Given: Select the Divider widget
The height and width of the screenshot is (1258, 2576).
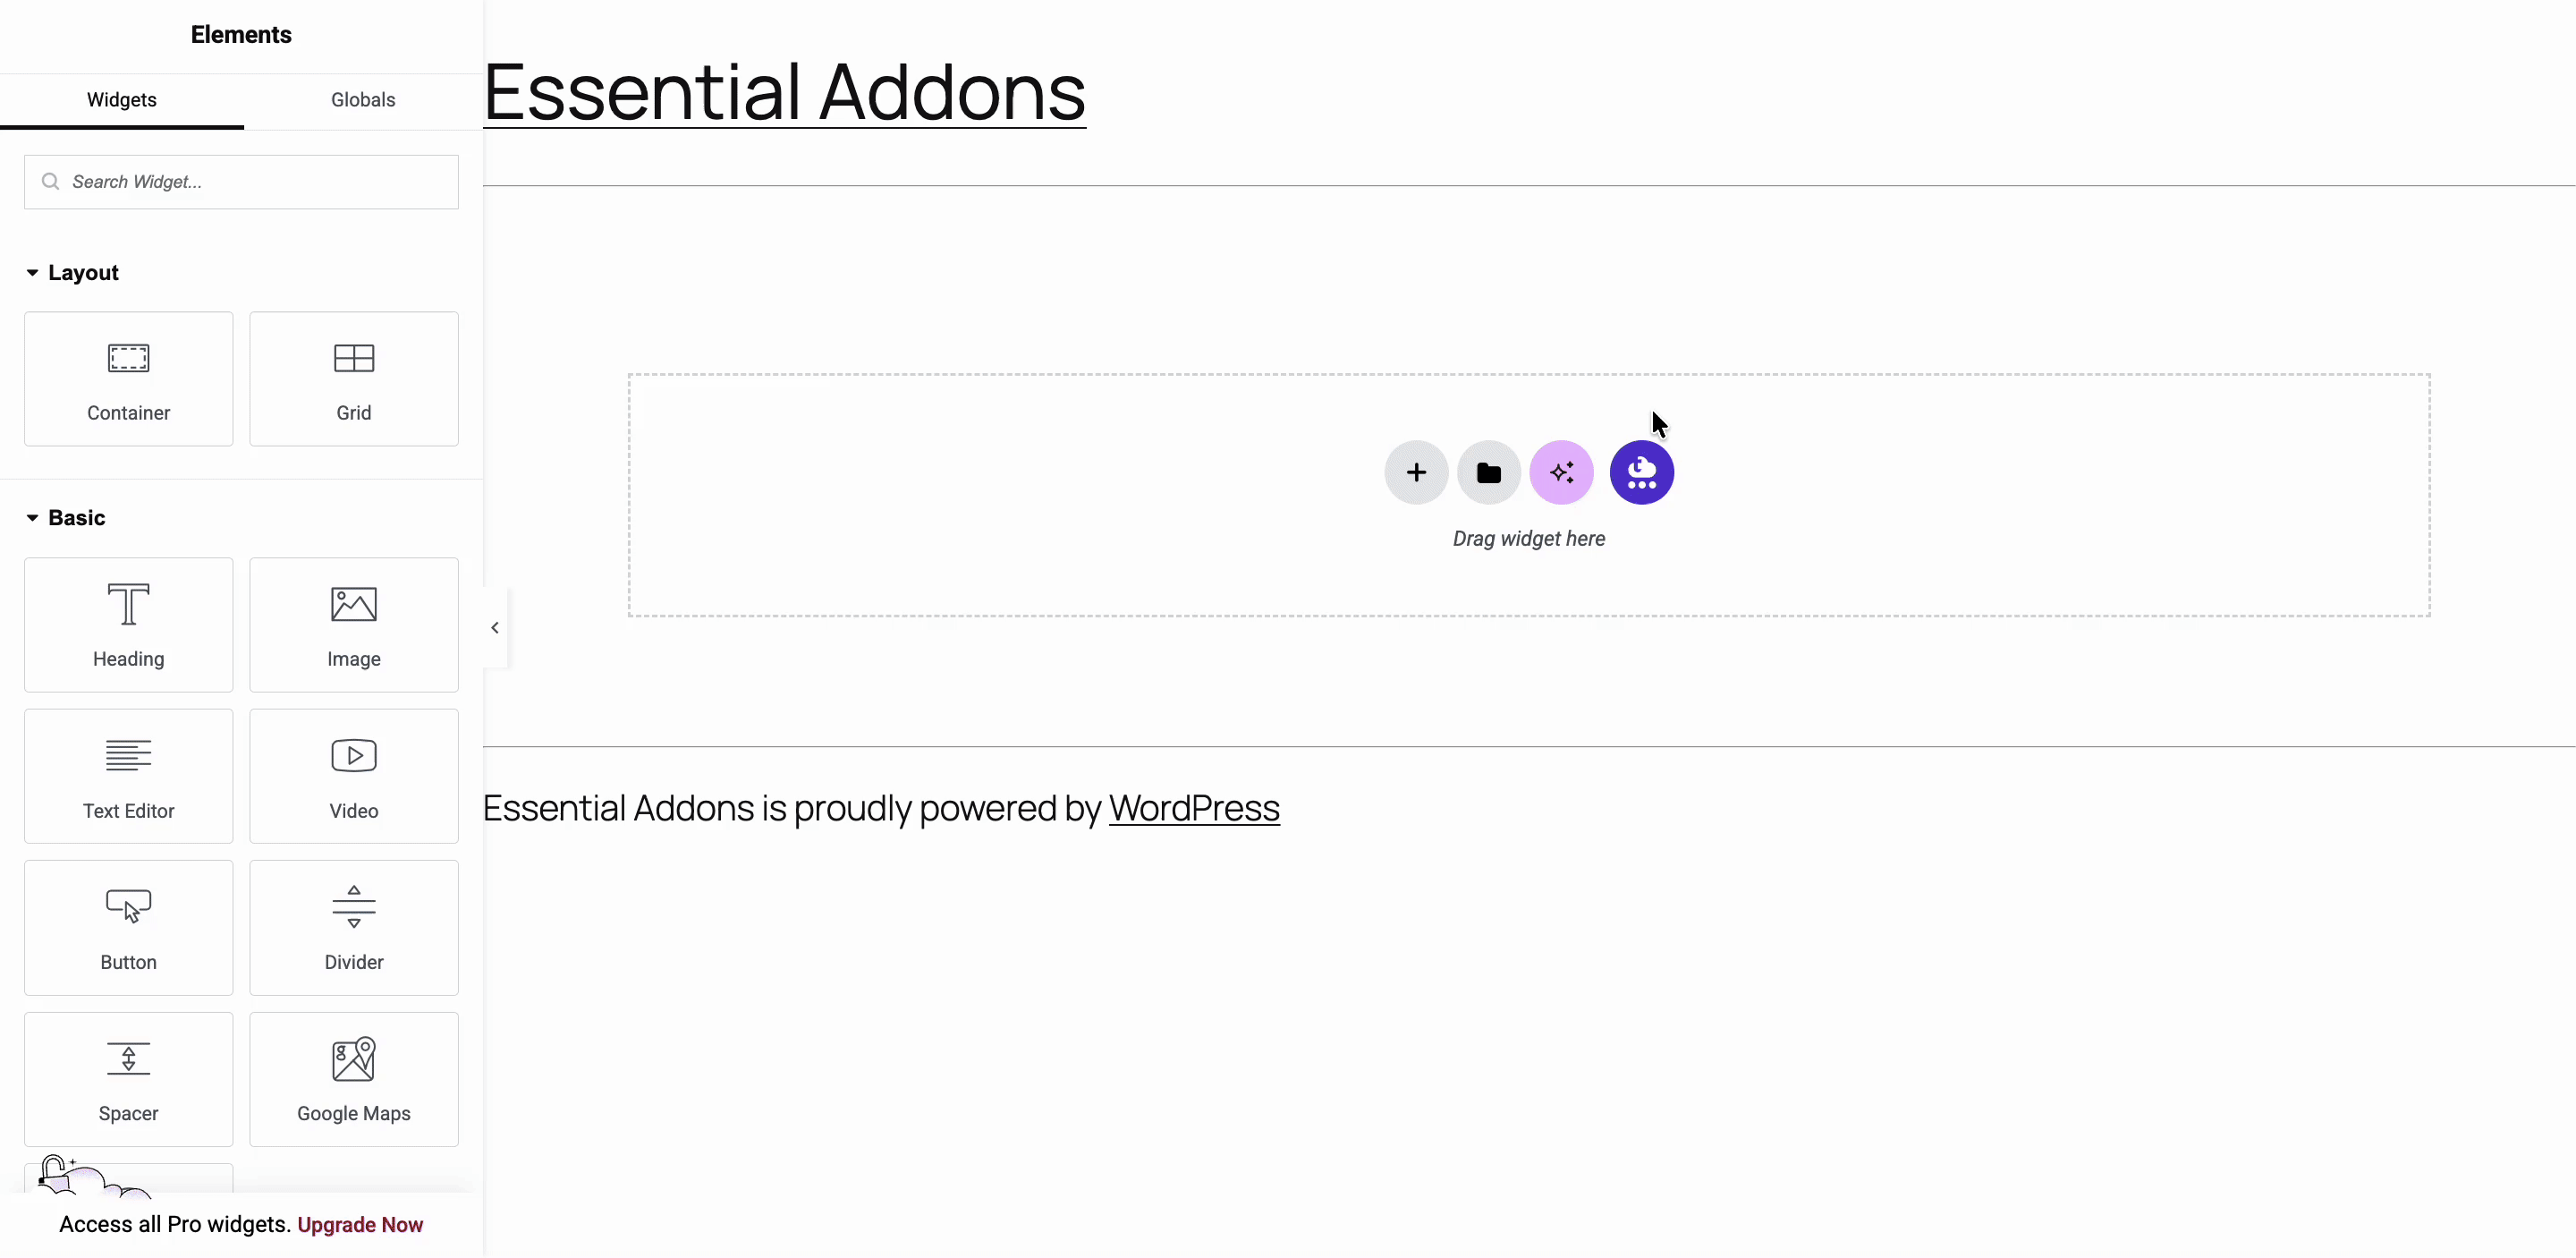Looking at the screenshot, I should pos(353,928).
